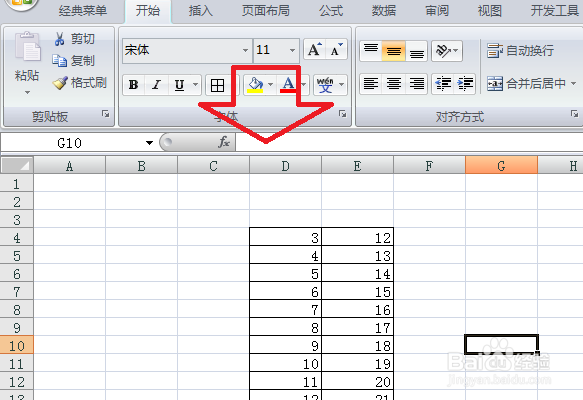The image size is (583, 400).
Task: Toggle middle vertical alignment
Action: 393,51
